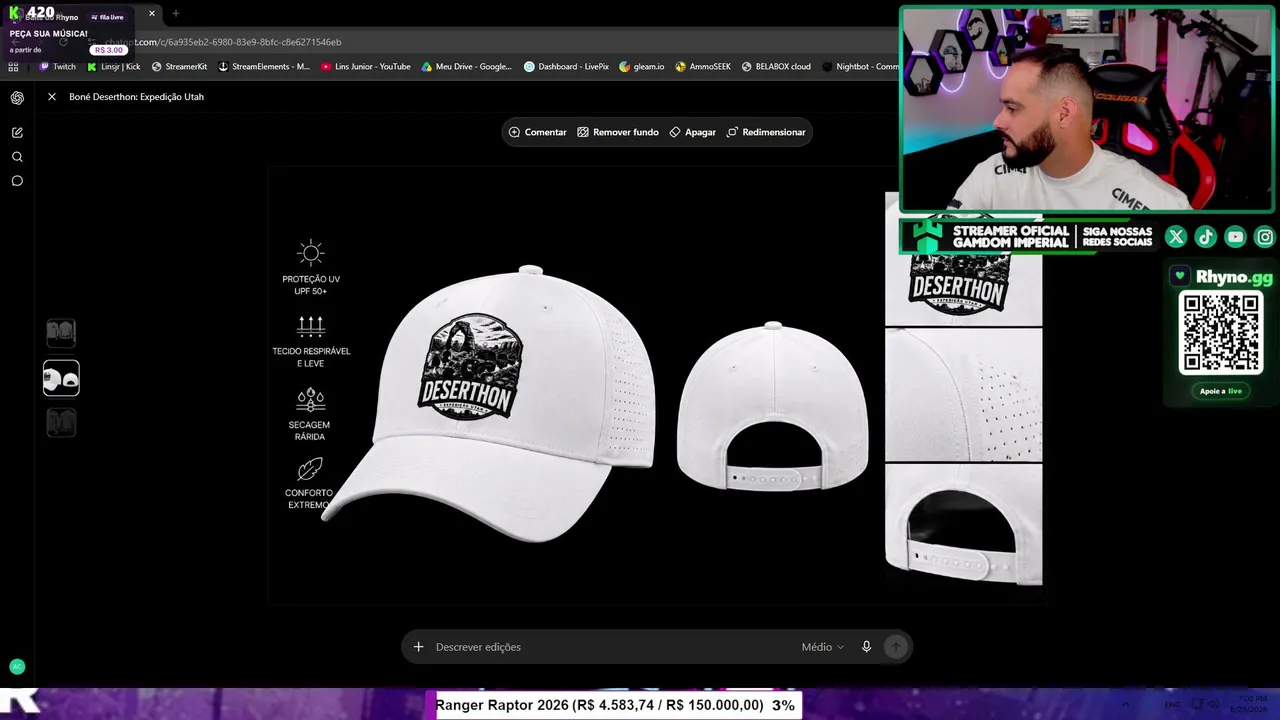
Task: Open the Meu Drive - Google bookmark
Action: tap(467, 67)
